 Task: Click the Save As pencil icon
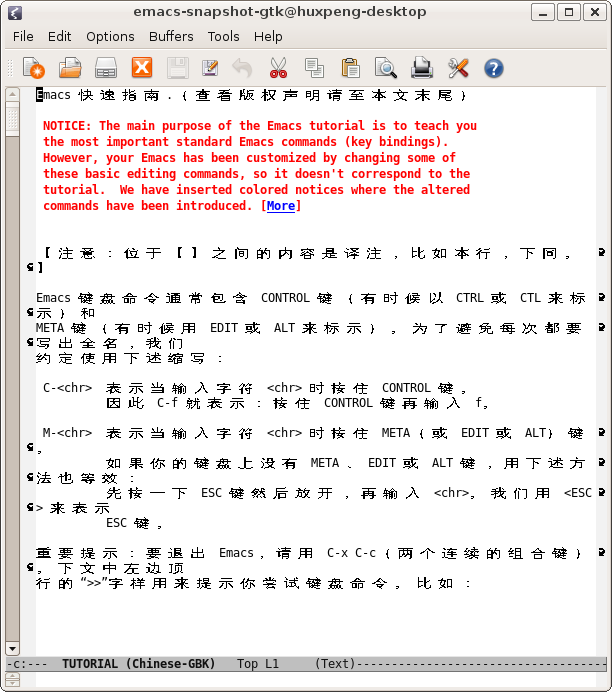210,68
